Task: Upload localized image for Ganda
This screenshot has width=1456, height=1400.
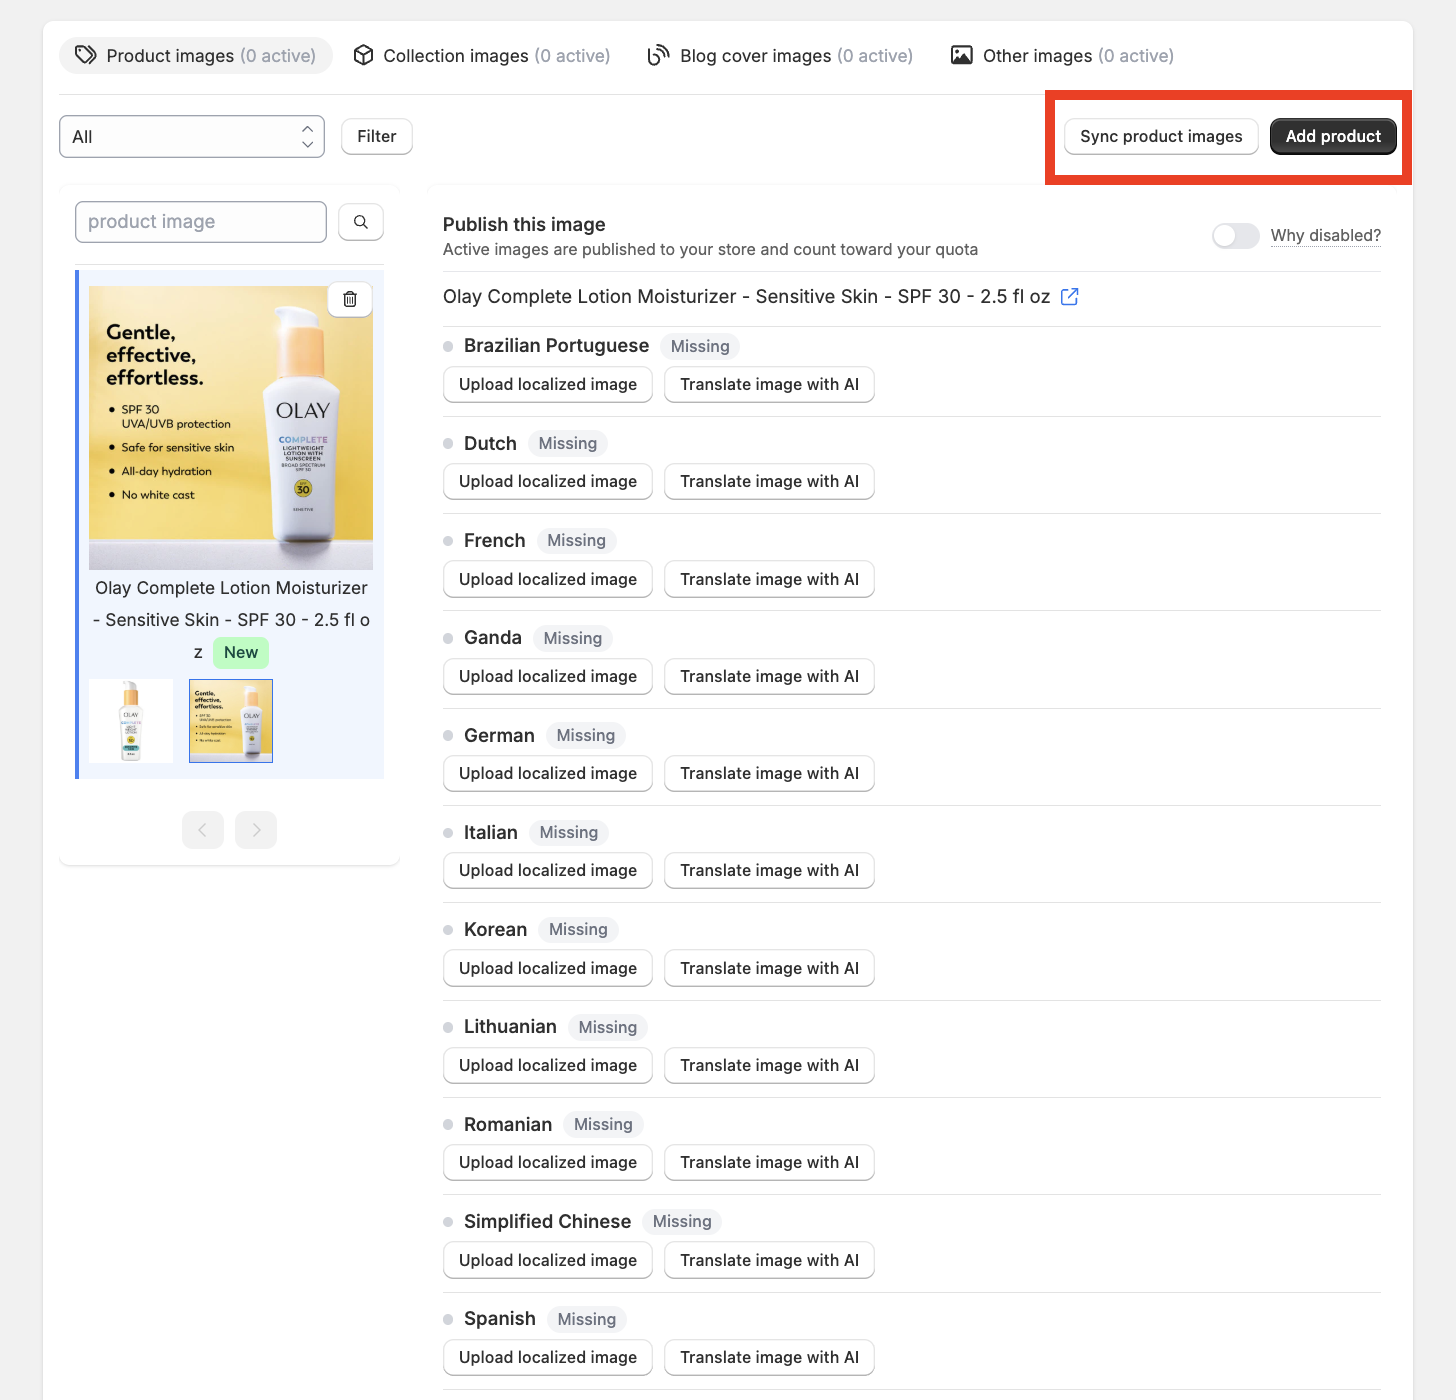Action: point(548,677)
